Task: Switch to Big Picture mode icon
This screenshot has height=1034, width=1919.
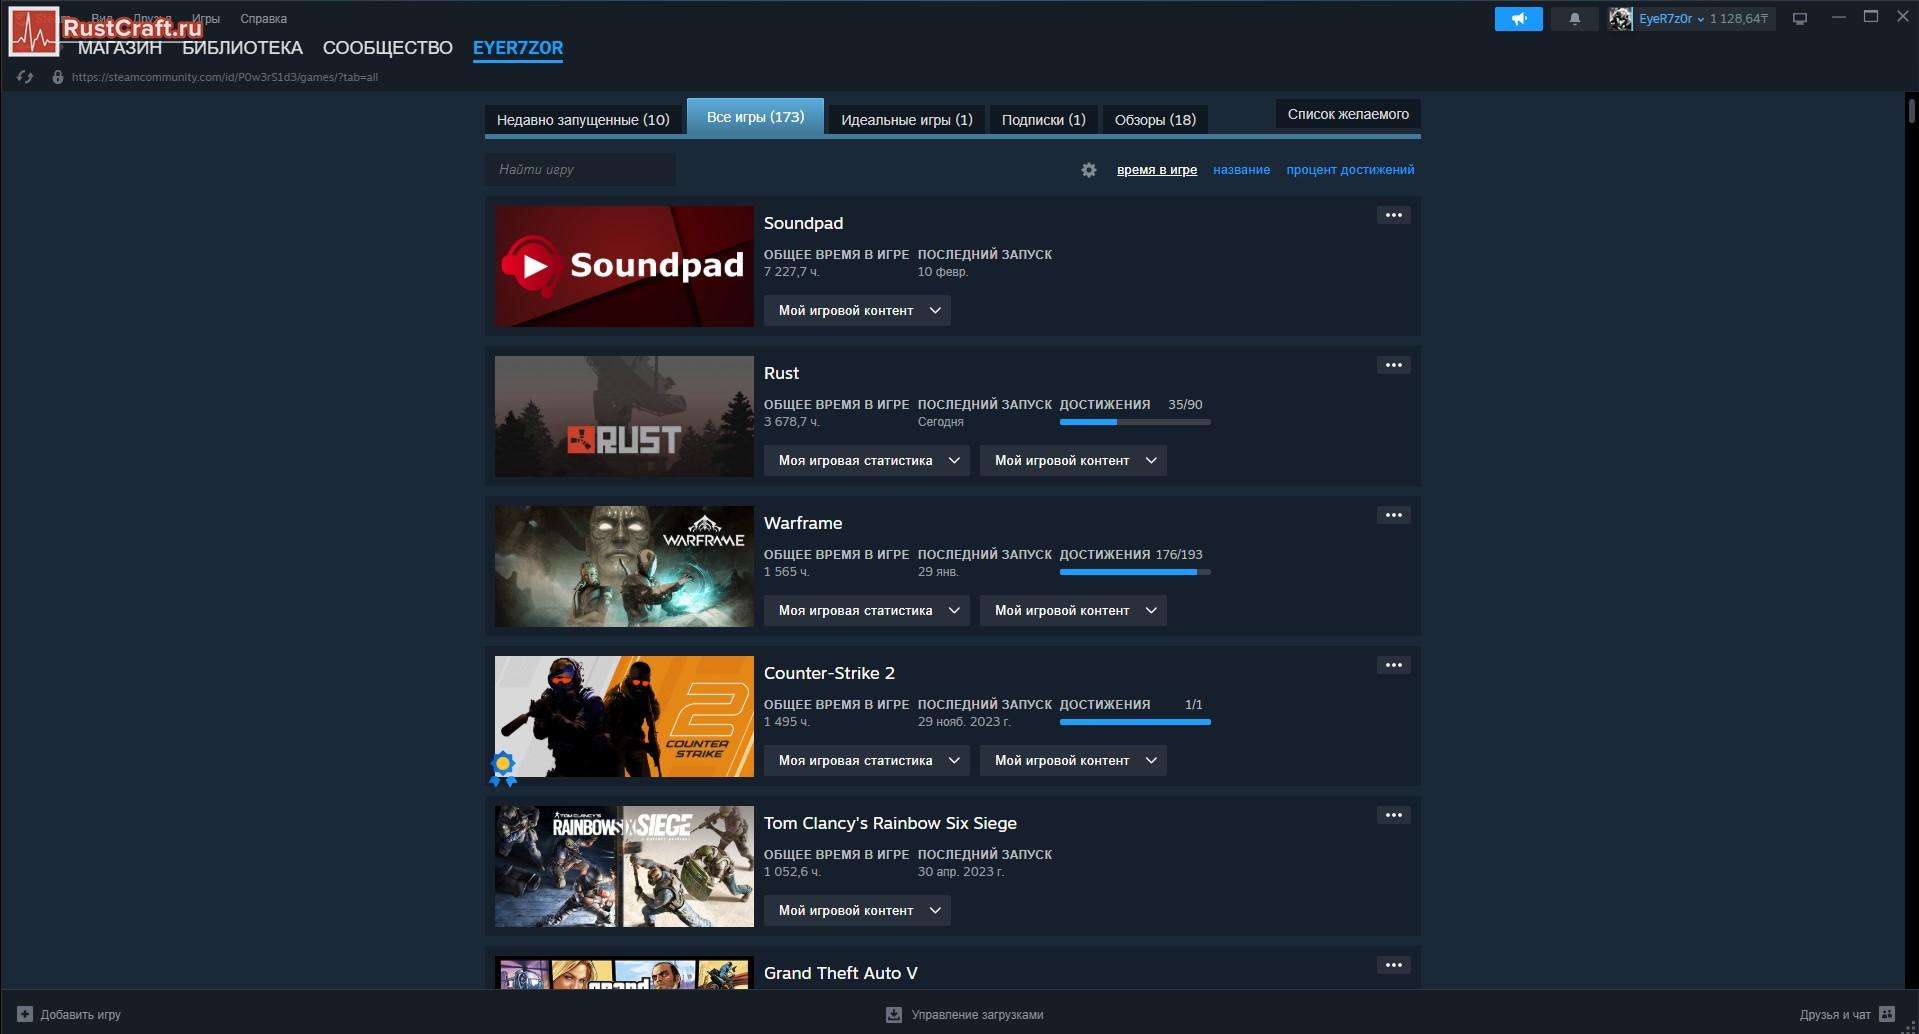Action: click(1800, 19)
